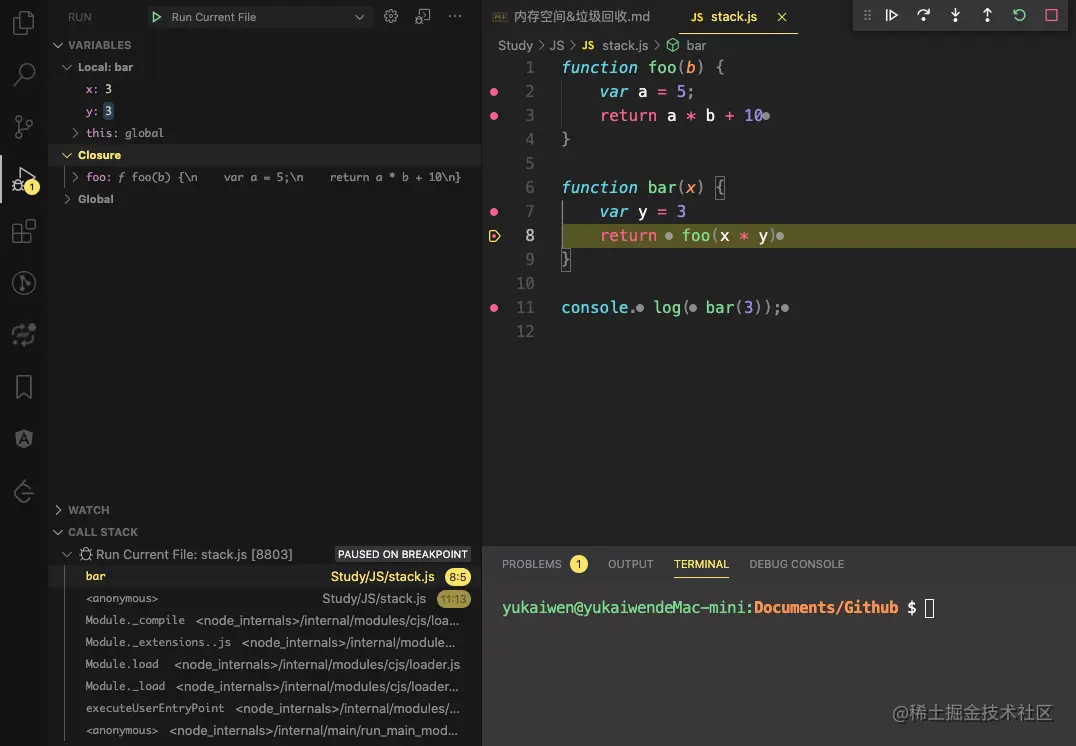Screen dimensions: 1076x746
Task: Click JS folder in the breadcrumb
Action: pyautogui.click(x=557, y=45)
